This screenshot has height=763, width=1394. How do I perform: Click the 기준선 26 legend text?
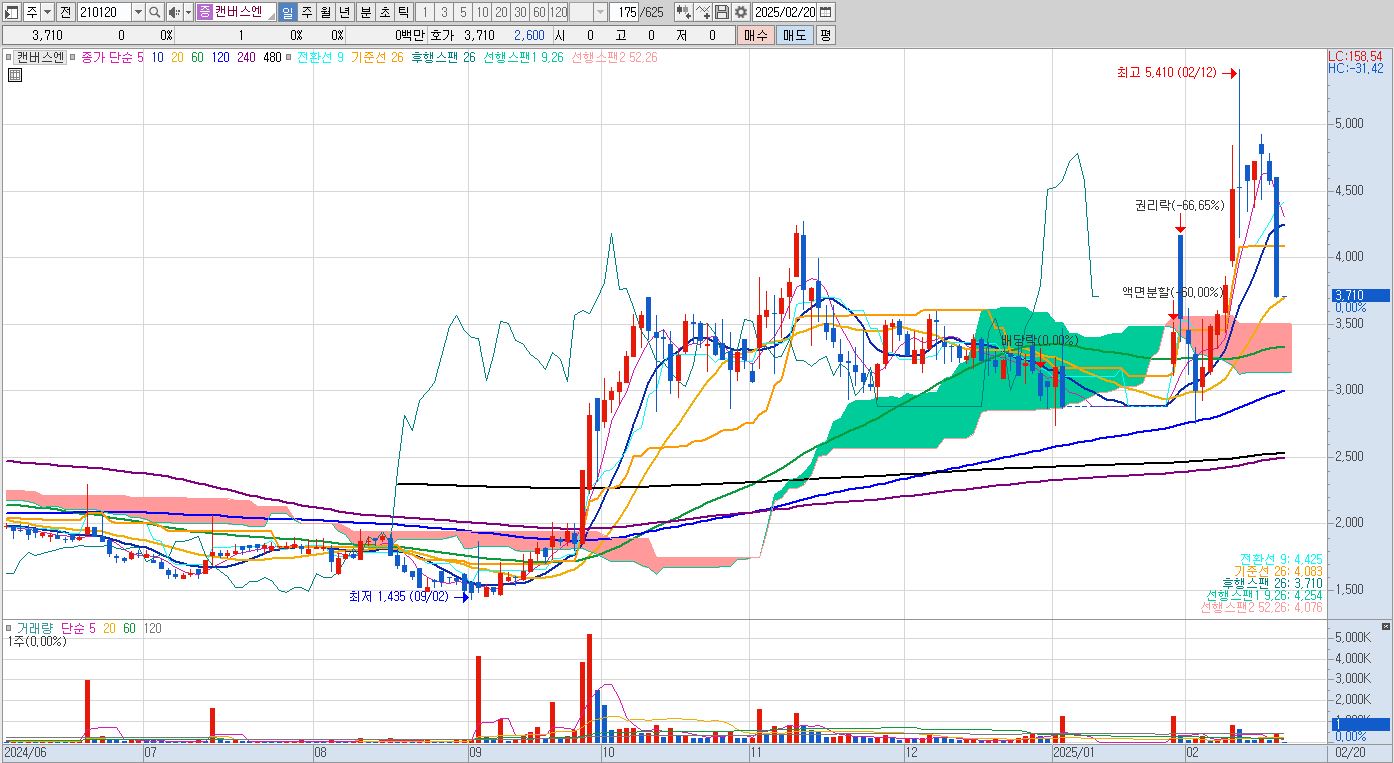(377, 57)
